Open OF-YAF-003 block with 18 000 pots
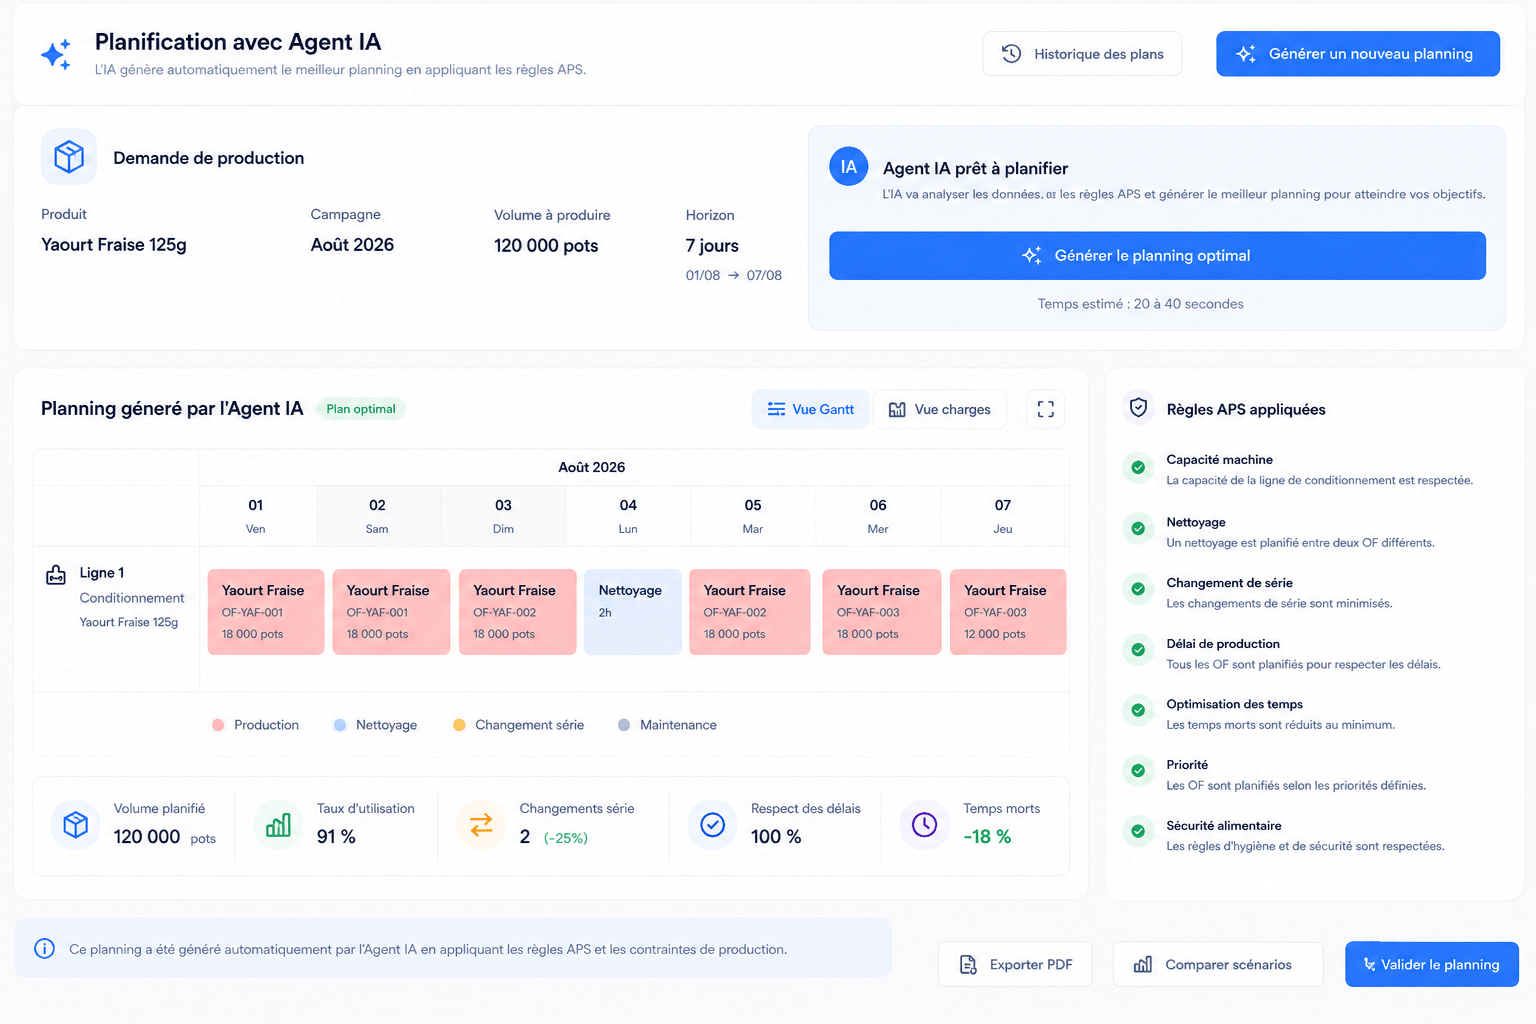 tap(882, 612)
